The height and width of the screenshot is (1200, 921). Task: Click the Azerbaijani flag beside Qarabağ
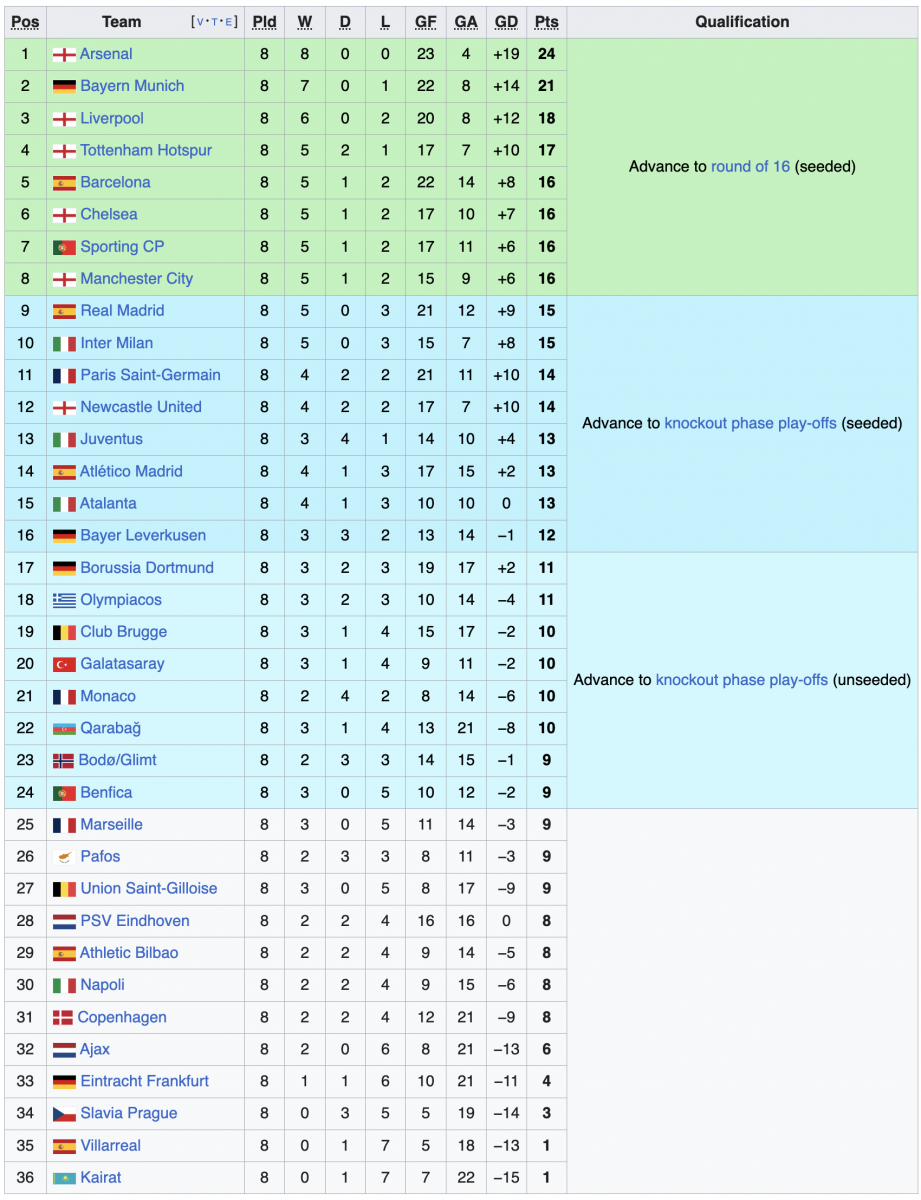[x=64, y=728]
